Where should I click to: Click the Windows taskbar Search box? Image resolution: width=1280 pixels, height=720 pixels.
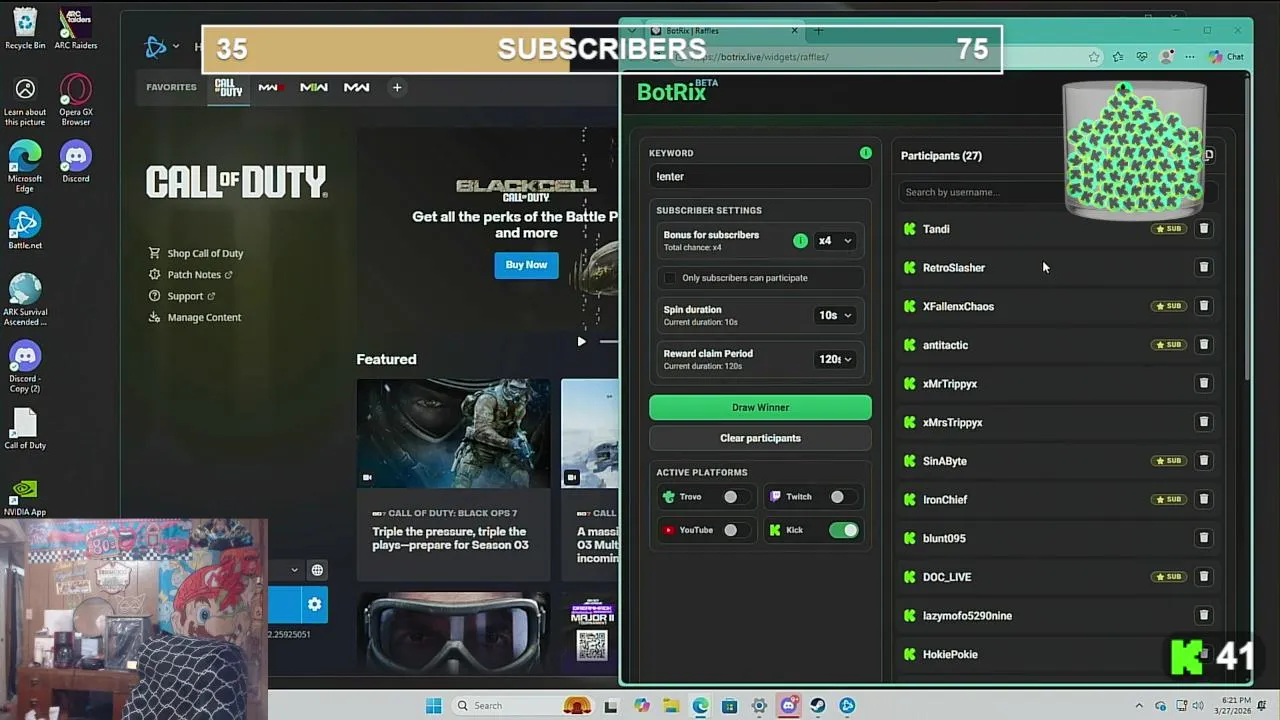[x=520, y=706]
